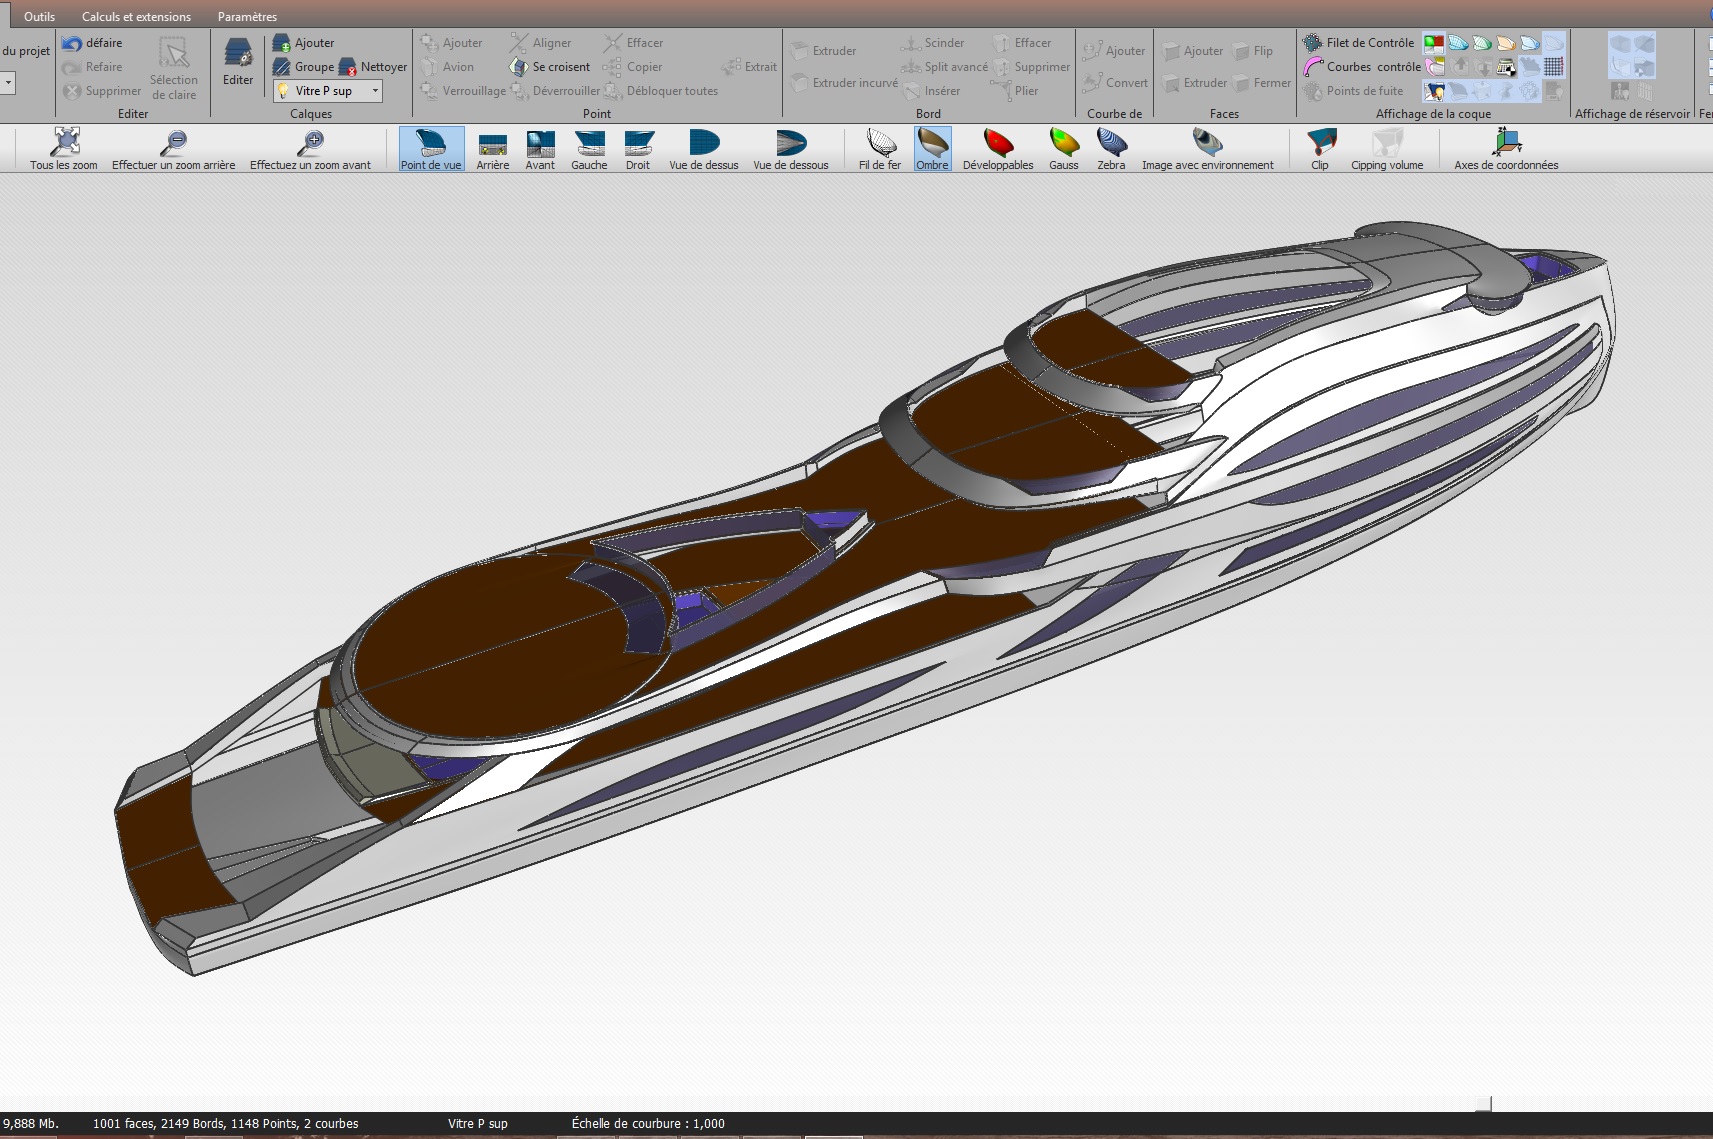Click Image avec environnement render mode
Screen dimensions: 1713x1139
pos(1208,149)
